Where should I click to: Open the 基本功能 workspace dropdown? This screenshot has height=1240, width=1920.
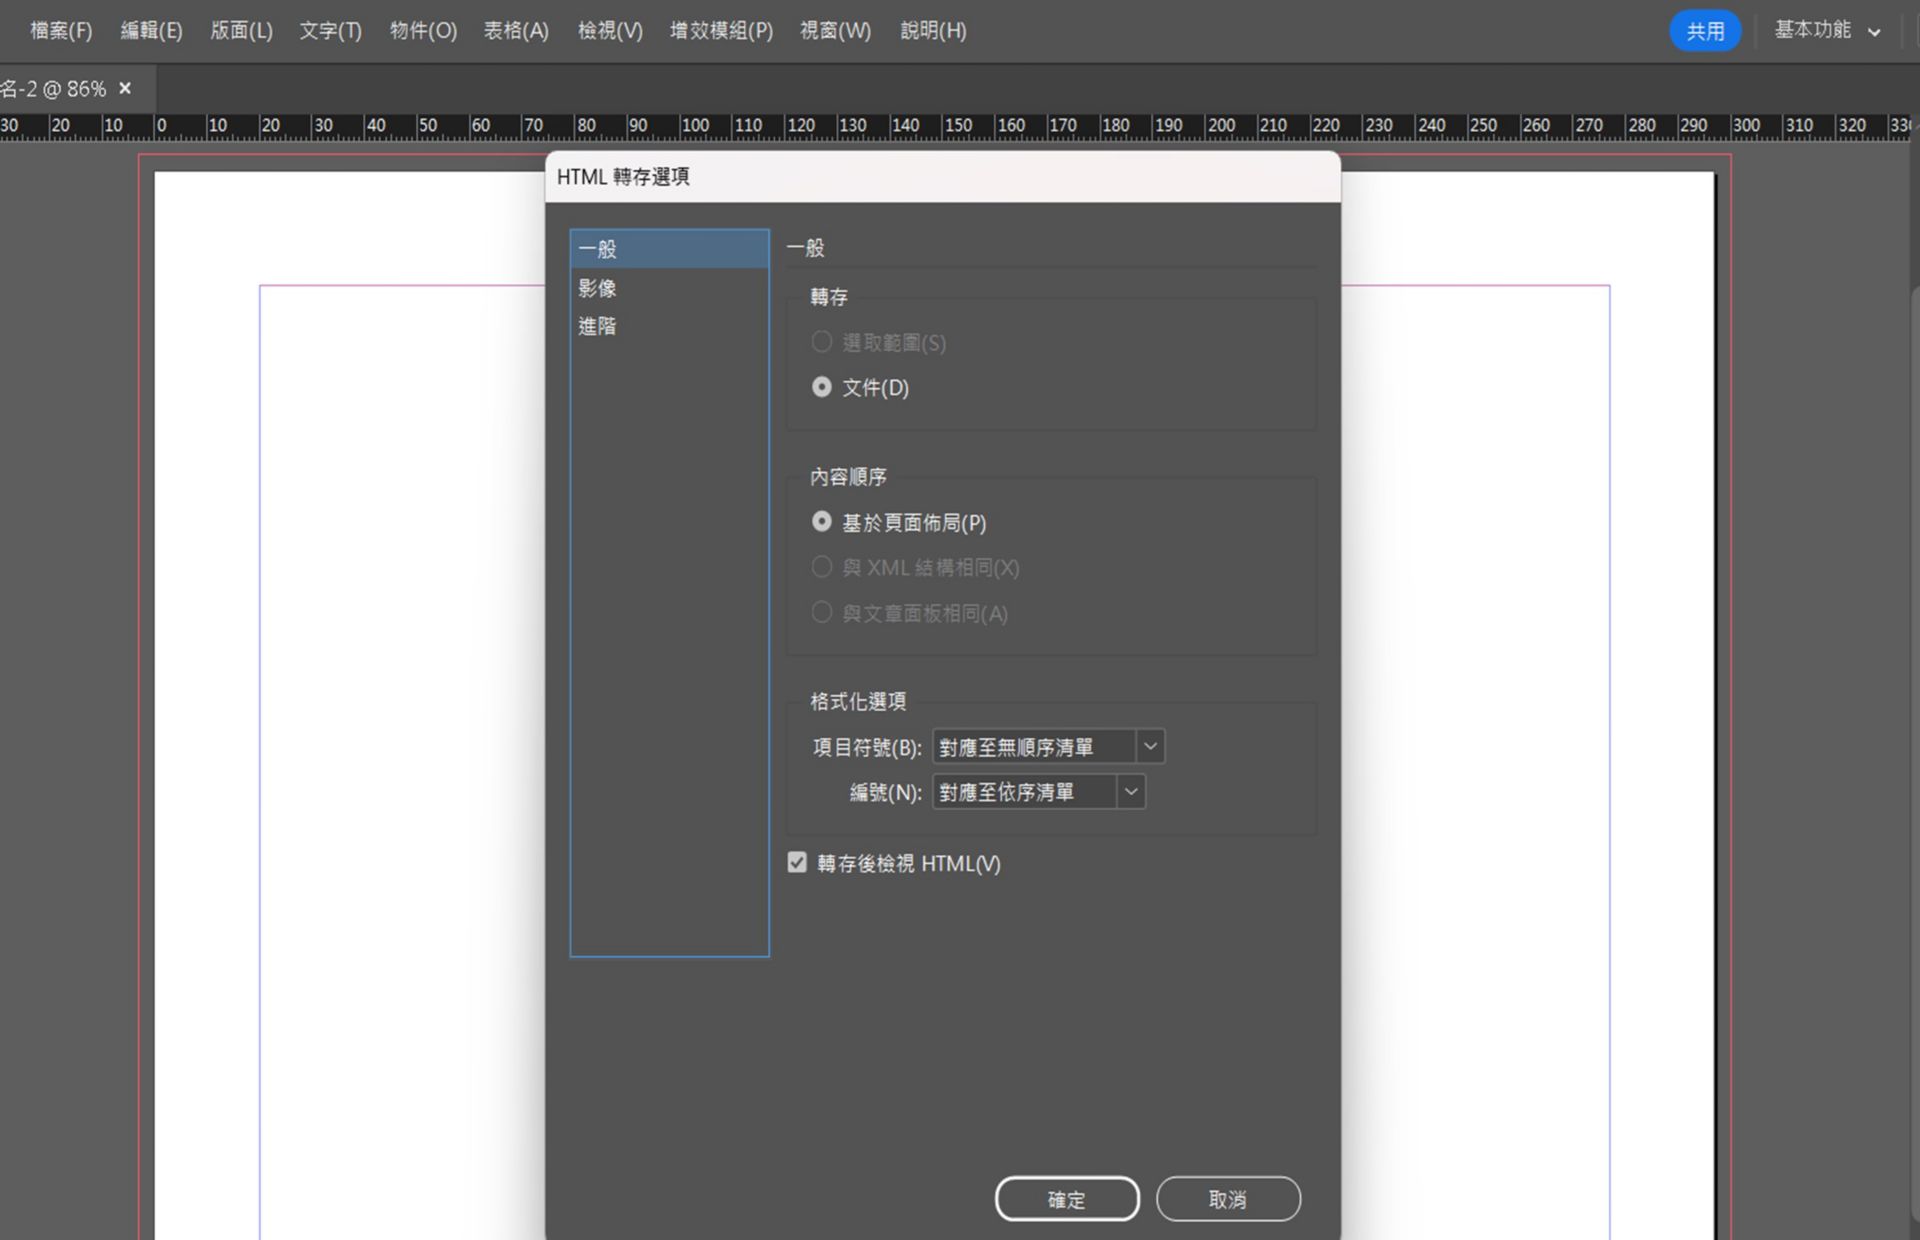point(1827,31)
